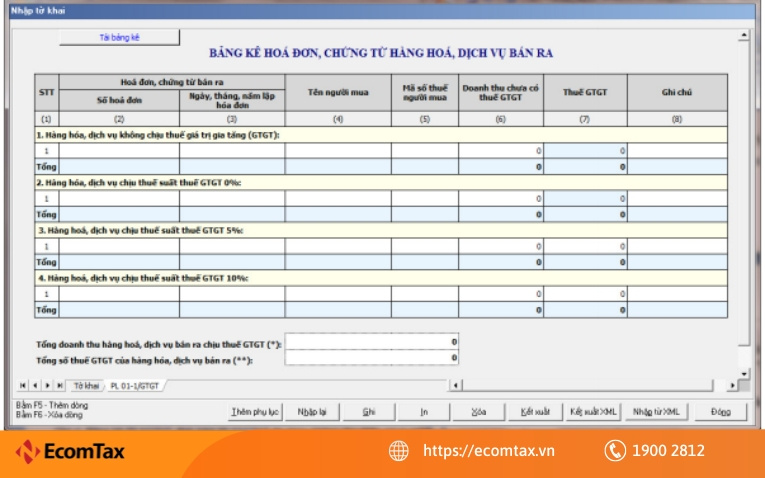Click Số hoá đơn cell in section 1
The width and height of the screenshot is (765, 478).
(x=119, y=151)
